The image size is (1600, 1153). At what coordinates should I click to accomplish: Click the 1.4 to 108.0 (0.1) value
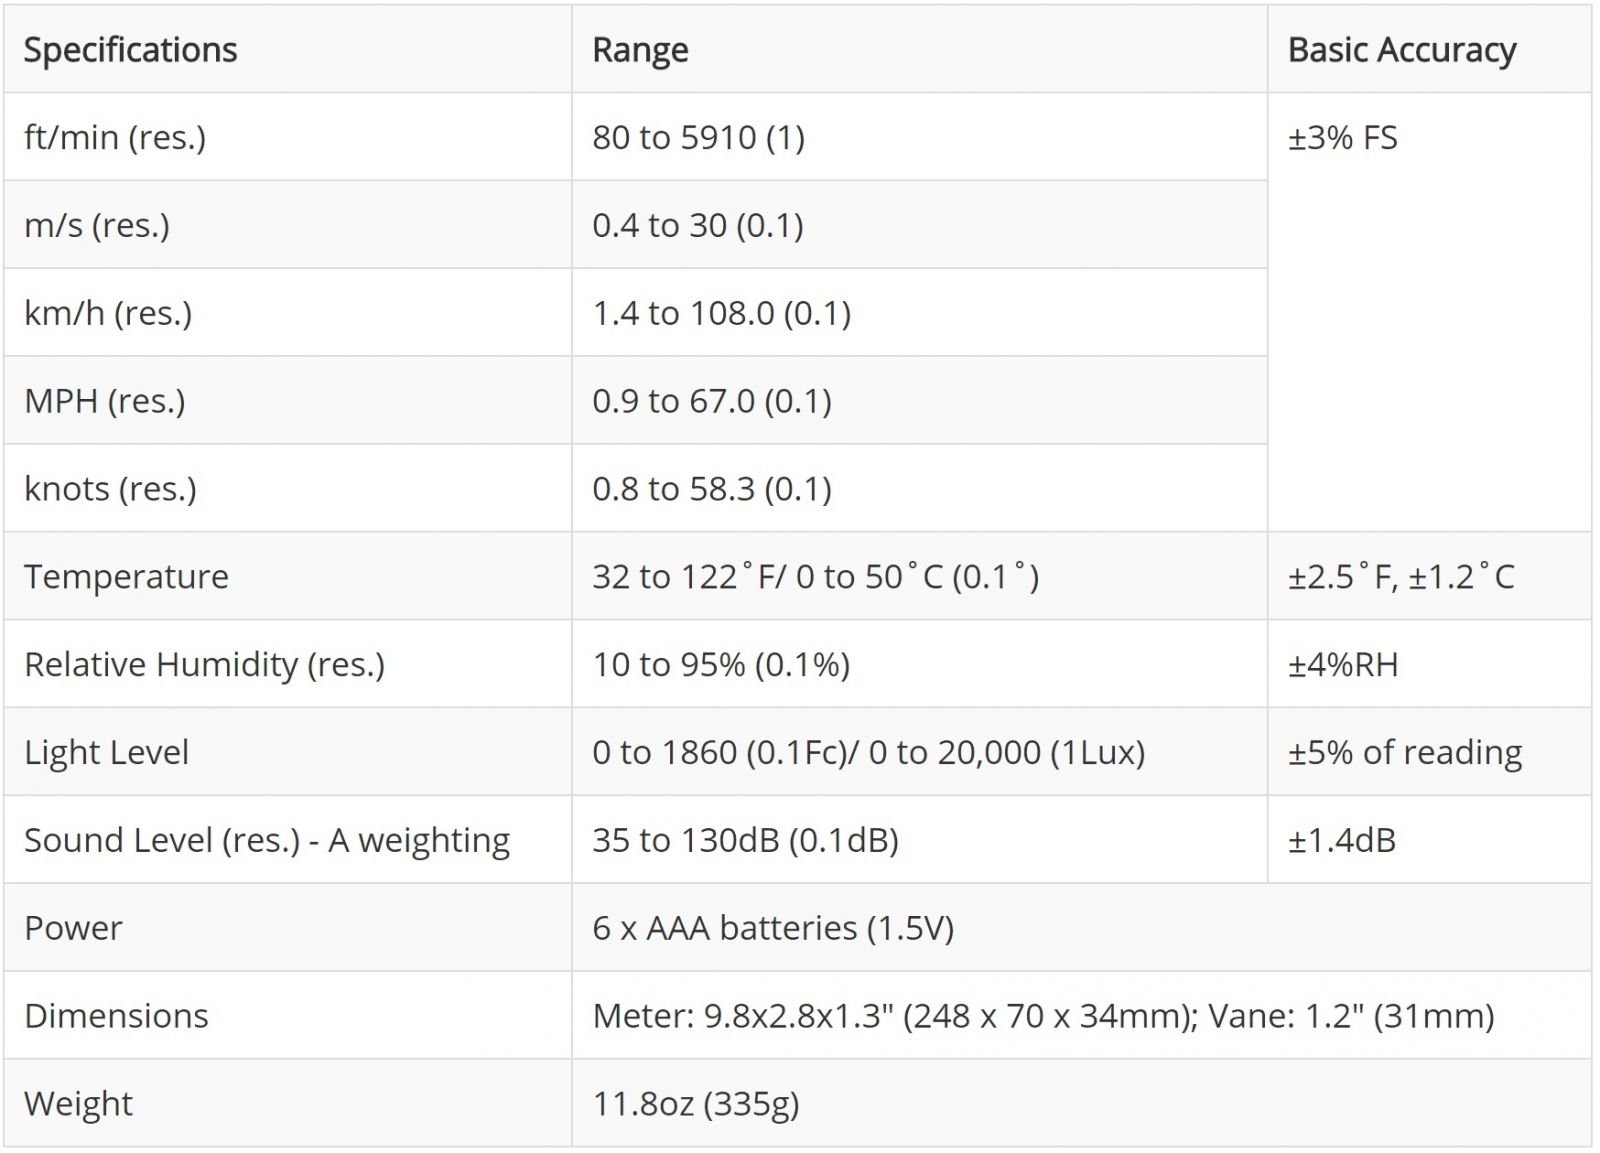coord(721,313)
